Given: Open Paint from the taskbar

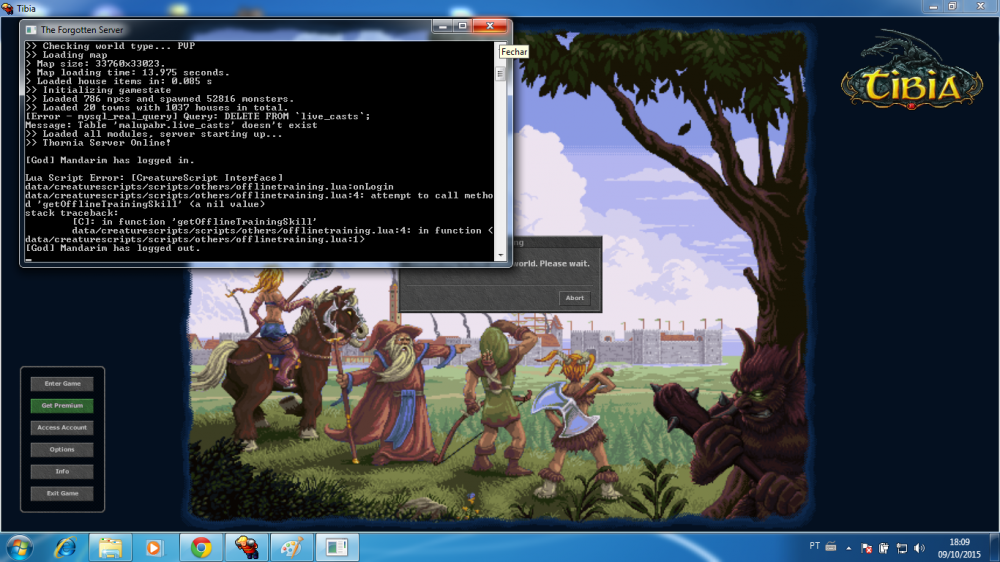Looking at the screenshot, I should [291, 547].
